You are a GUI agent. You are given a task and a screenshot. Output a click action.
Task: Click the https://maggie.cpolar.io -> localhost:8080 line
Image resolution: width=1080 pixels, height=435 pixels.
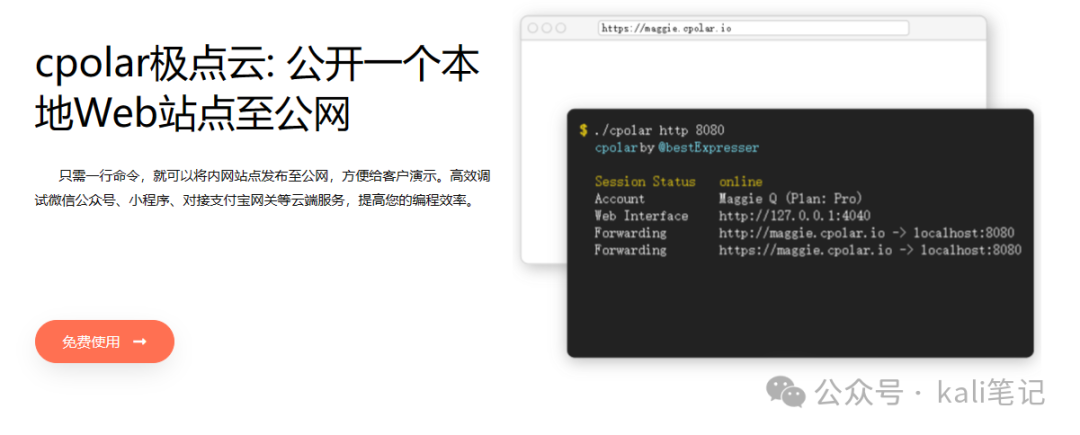(x=870, y=251)
